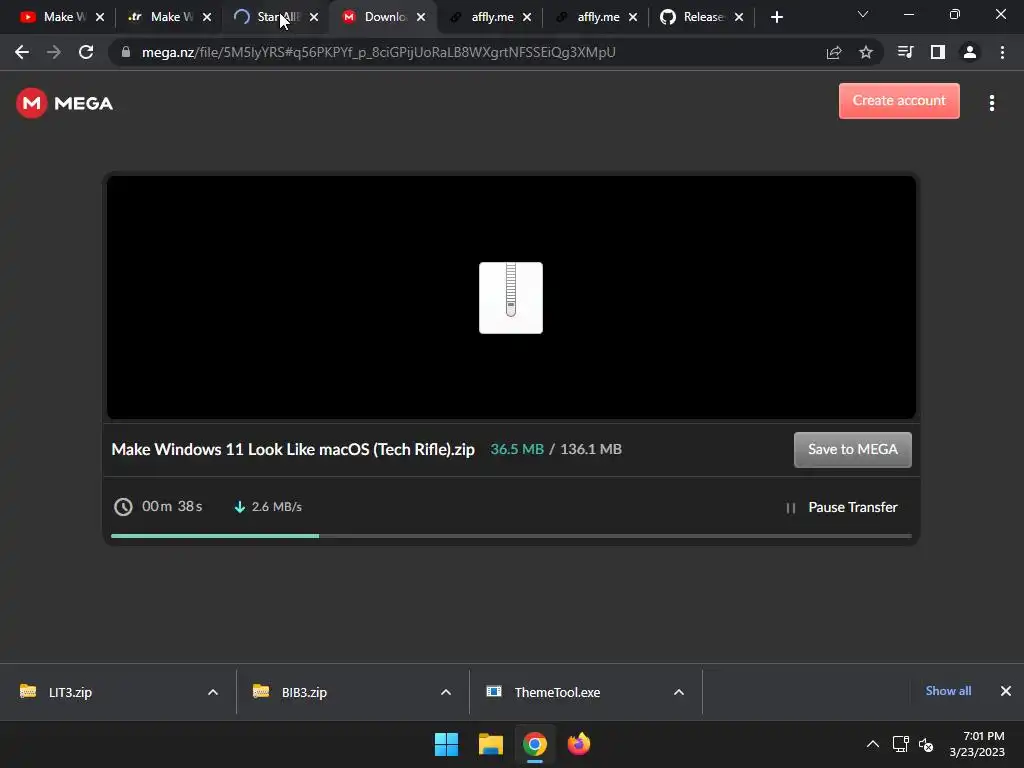Expand ThemeTool.exe download options chevron
Image resolution: width=1024 pixels, height=768 pixels.
tap(679, 692)
